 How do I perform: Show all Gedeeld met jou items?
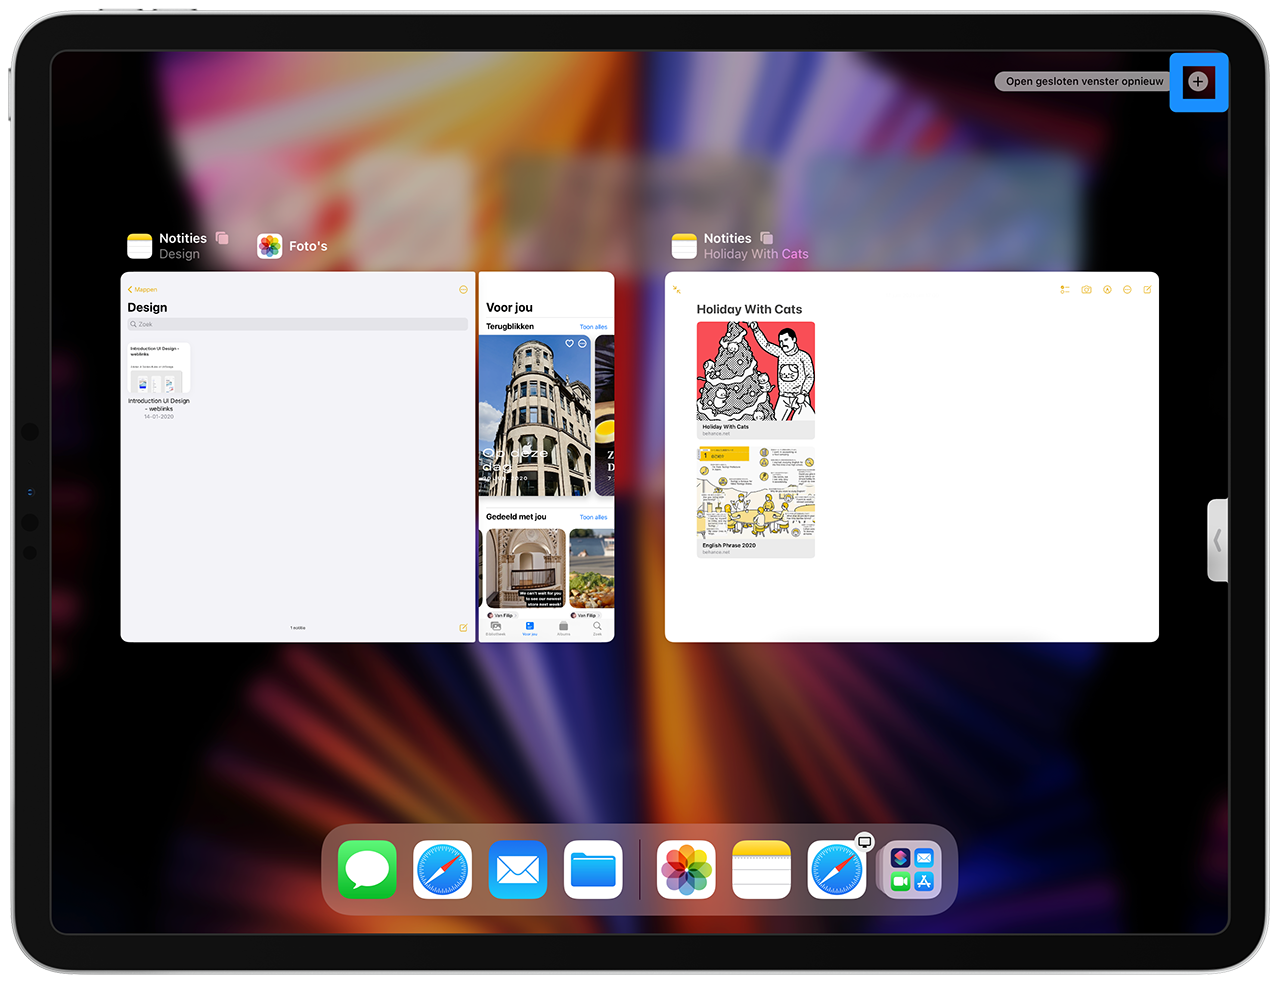coord(593,518)
